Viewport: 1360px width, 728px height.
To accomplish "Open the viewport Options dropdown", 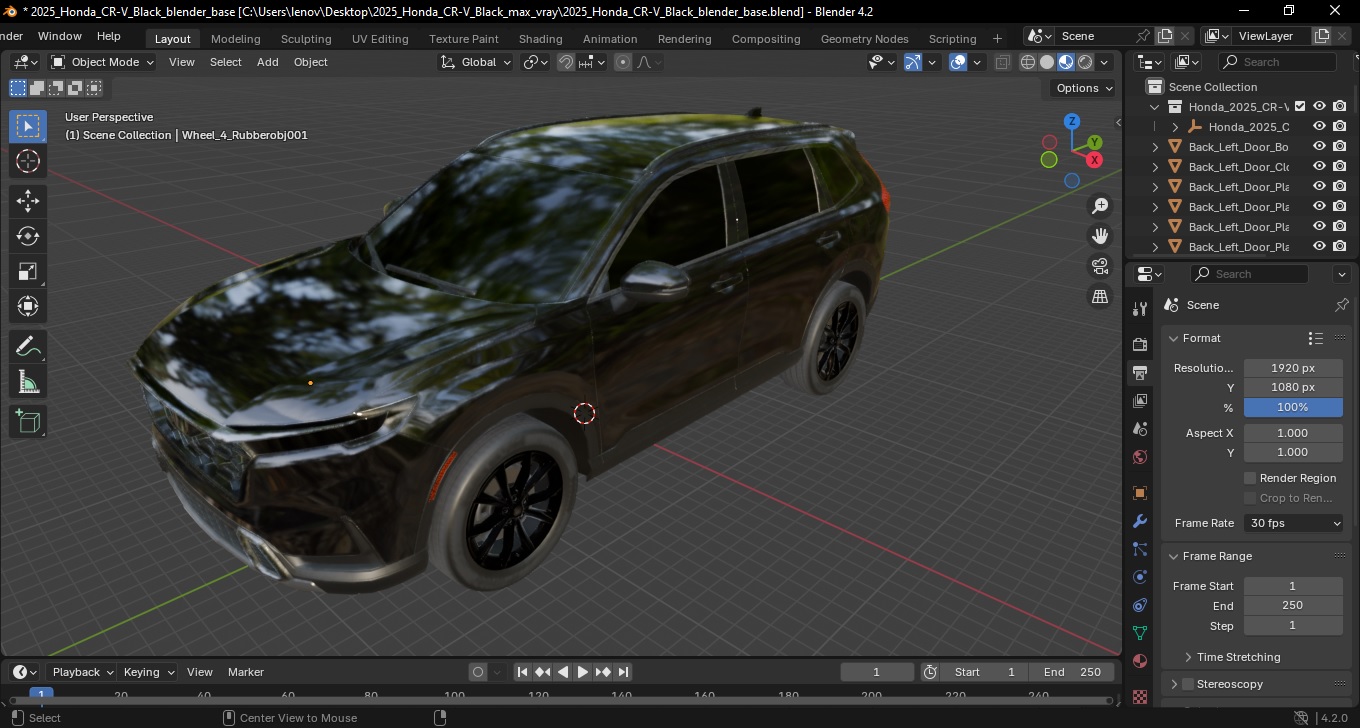I will click(x=1085, y=88).
